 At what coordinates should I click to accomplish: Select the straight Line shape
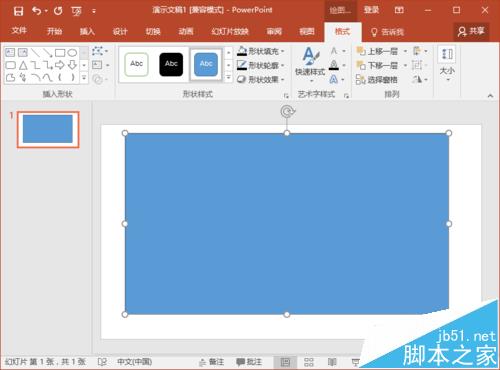click(x=35, y=52)
